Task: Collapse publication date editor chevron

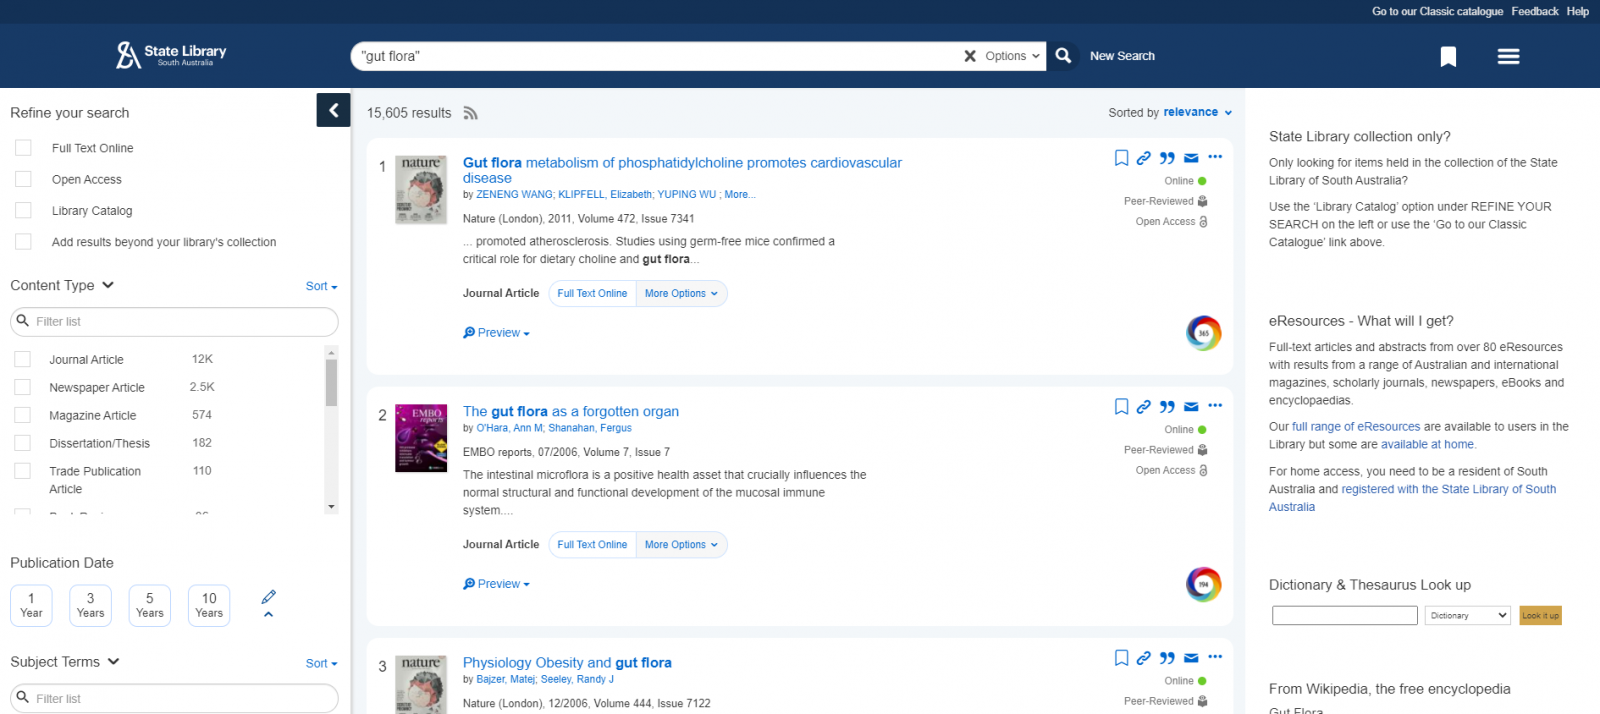Action: pos(268,614)
